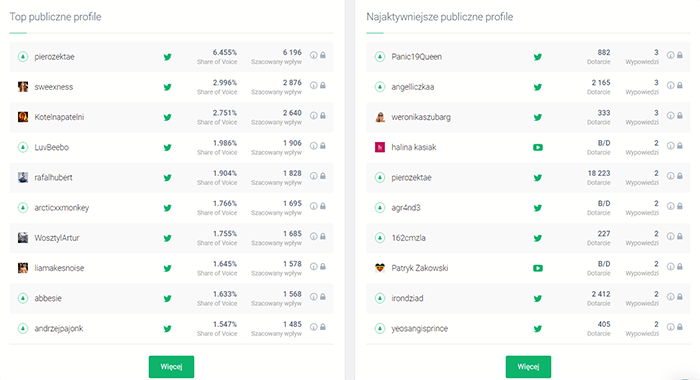Click the YouTube icon in the Patryk Żakowski row

pyautogui.click(x=538, y=268)
